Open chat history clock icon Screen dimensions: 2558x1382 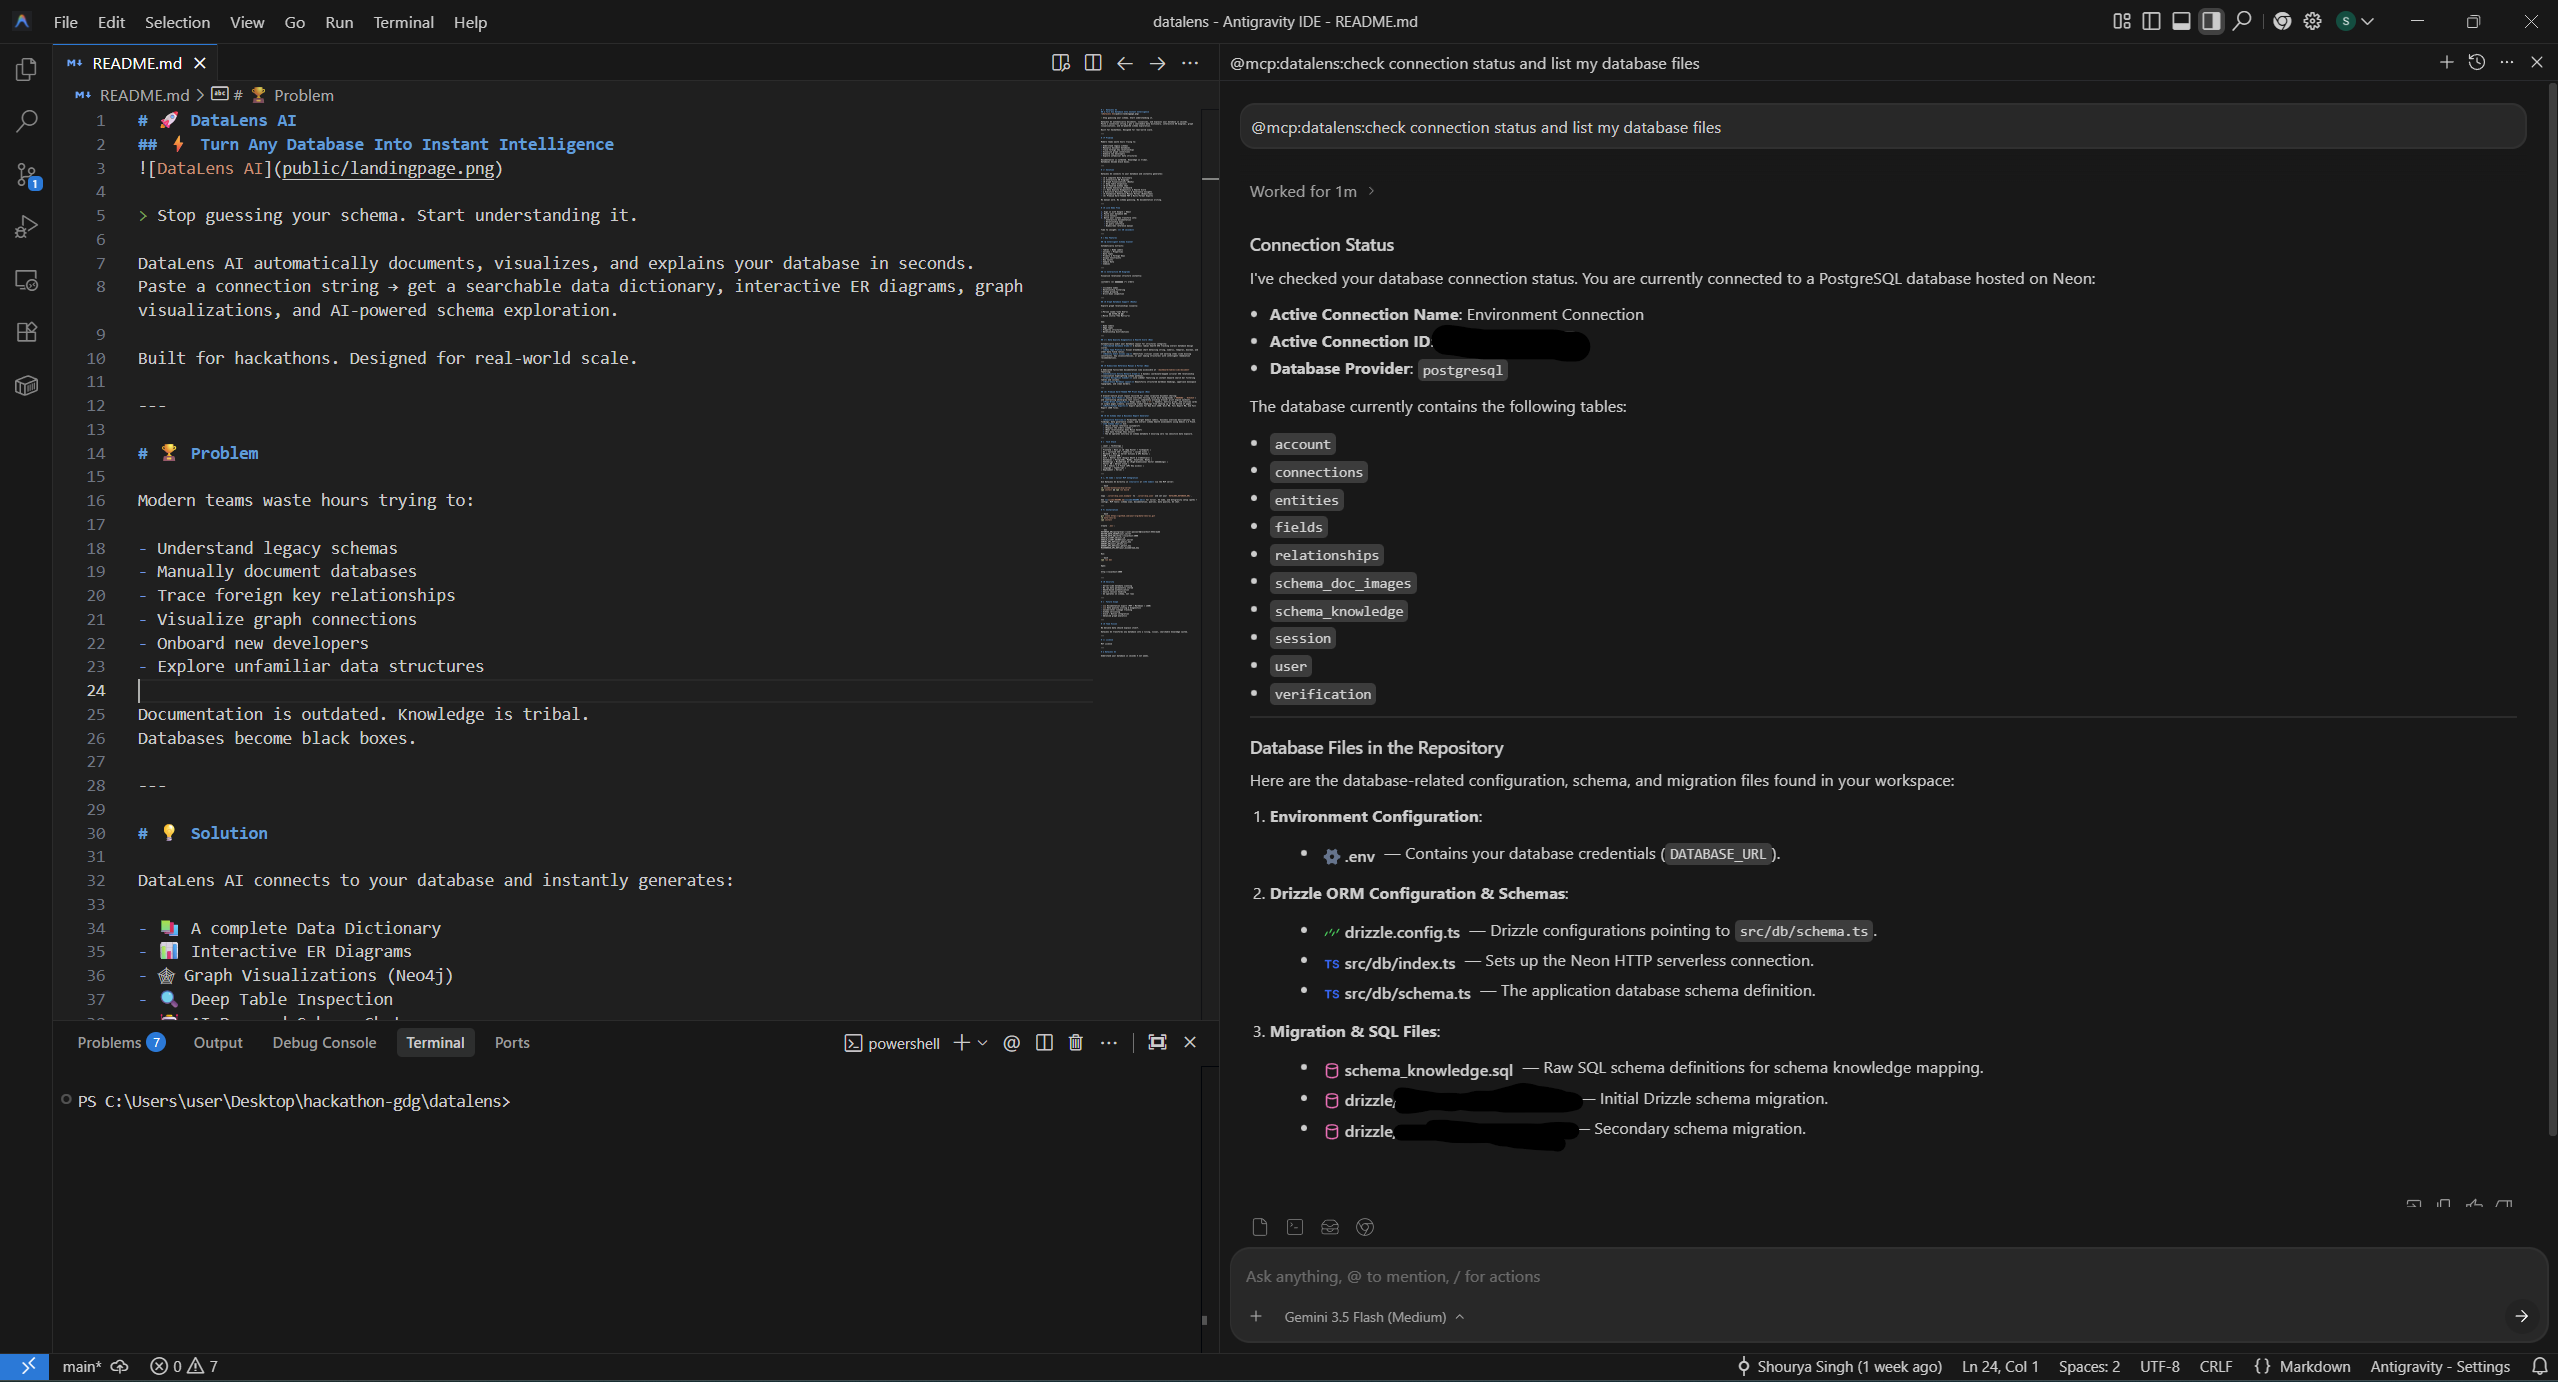click(2477, 62)
